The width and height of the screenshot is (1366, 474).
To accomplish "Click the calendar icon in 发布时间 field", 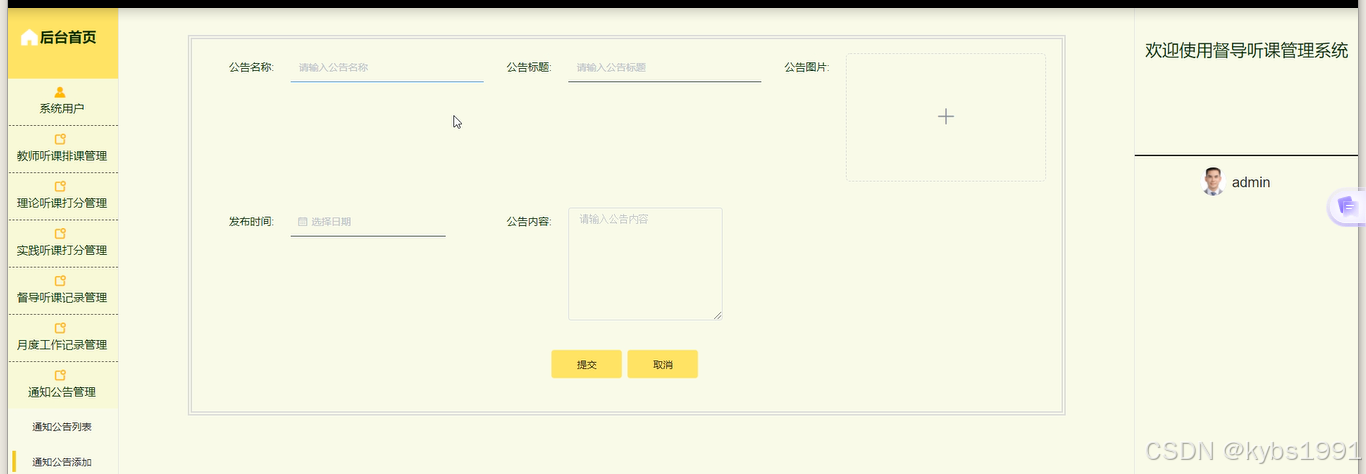I will 302,222.
